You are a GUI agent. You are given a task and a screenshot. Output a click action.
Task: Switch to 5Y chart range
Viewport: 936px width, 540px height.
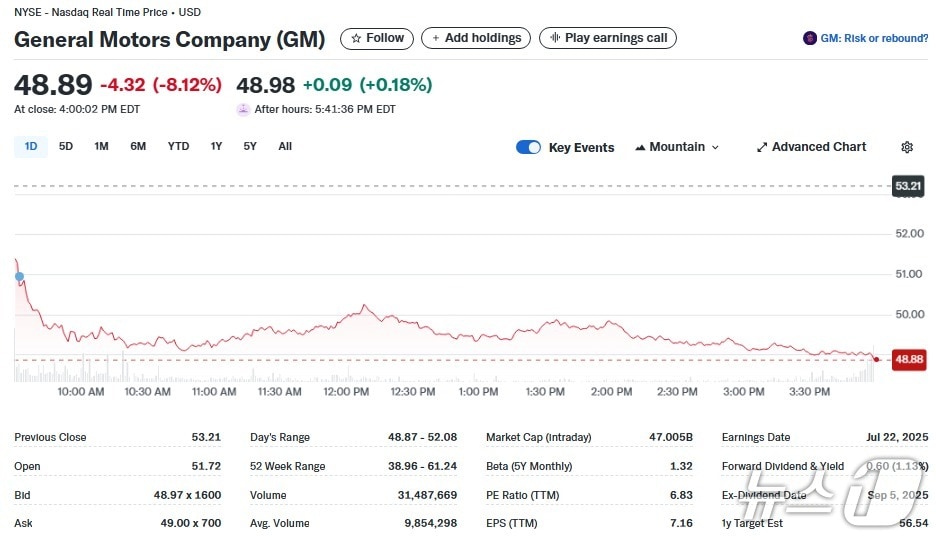coord(250,147)
